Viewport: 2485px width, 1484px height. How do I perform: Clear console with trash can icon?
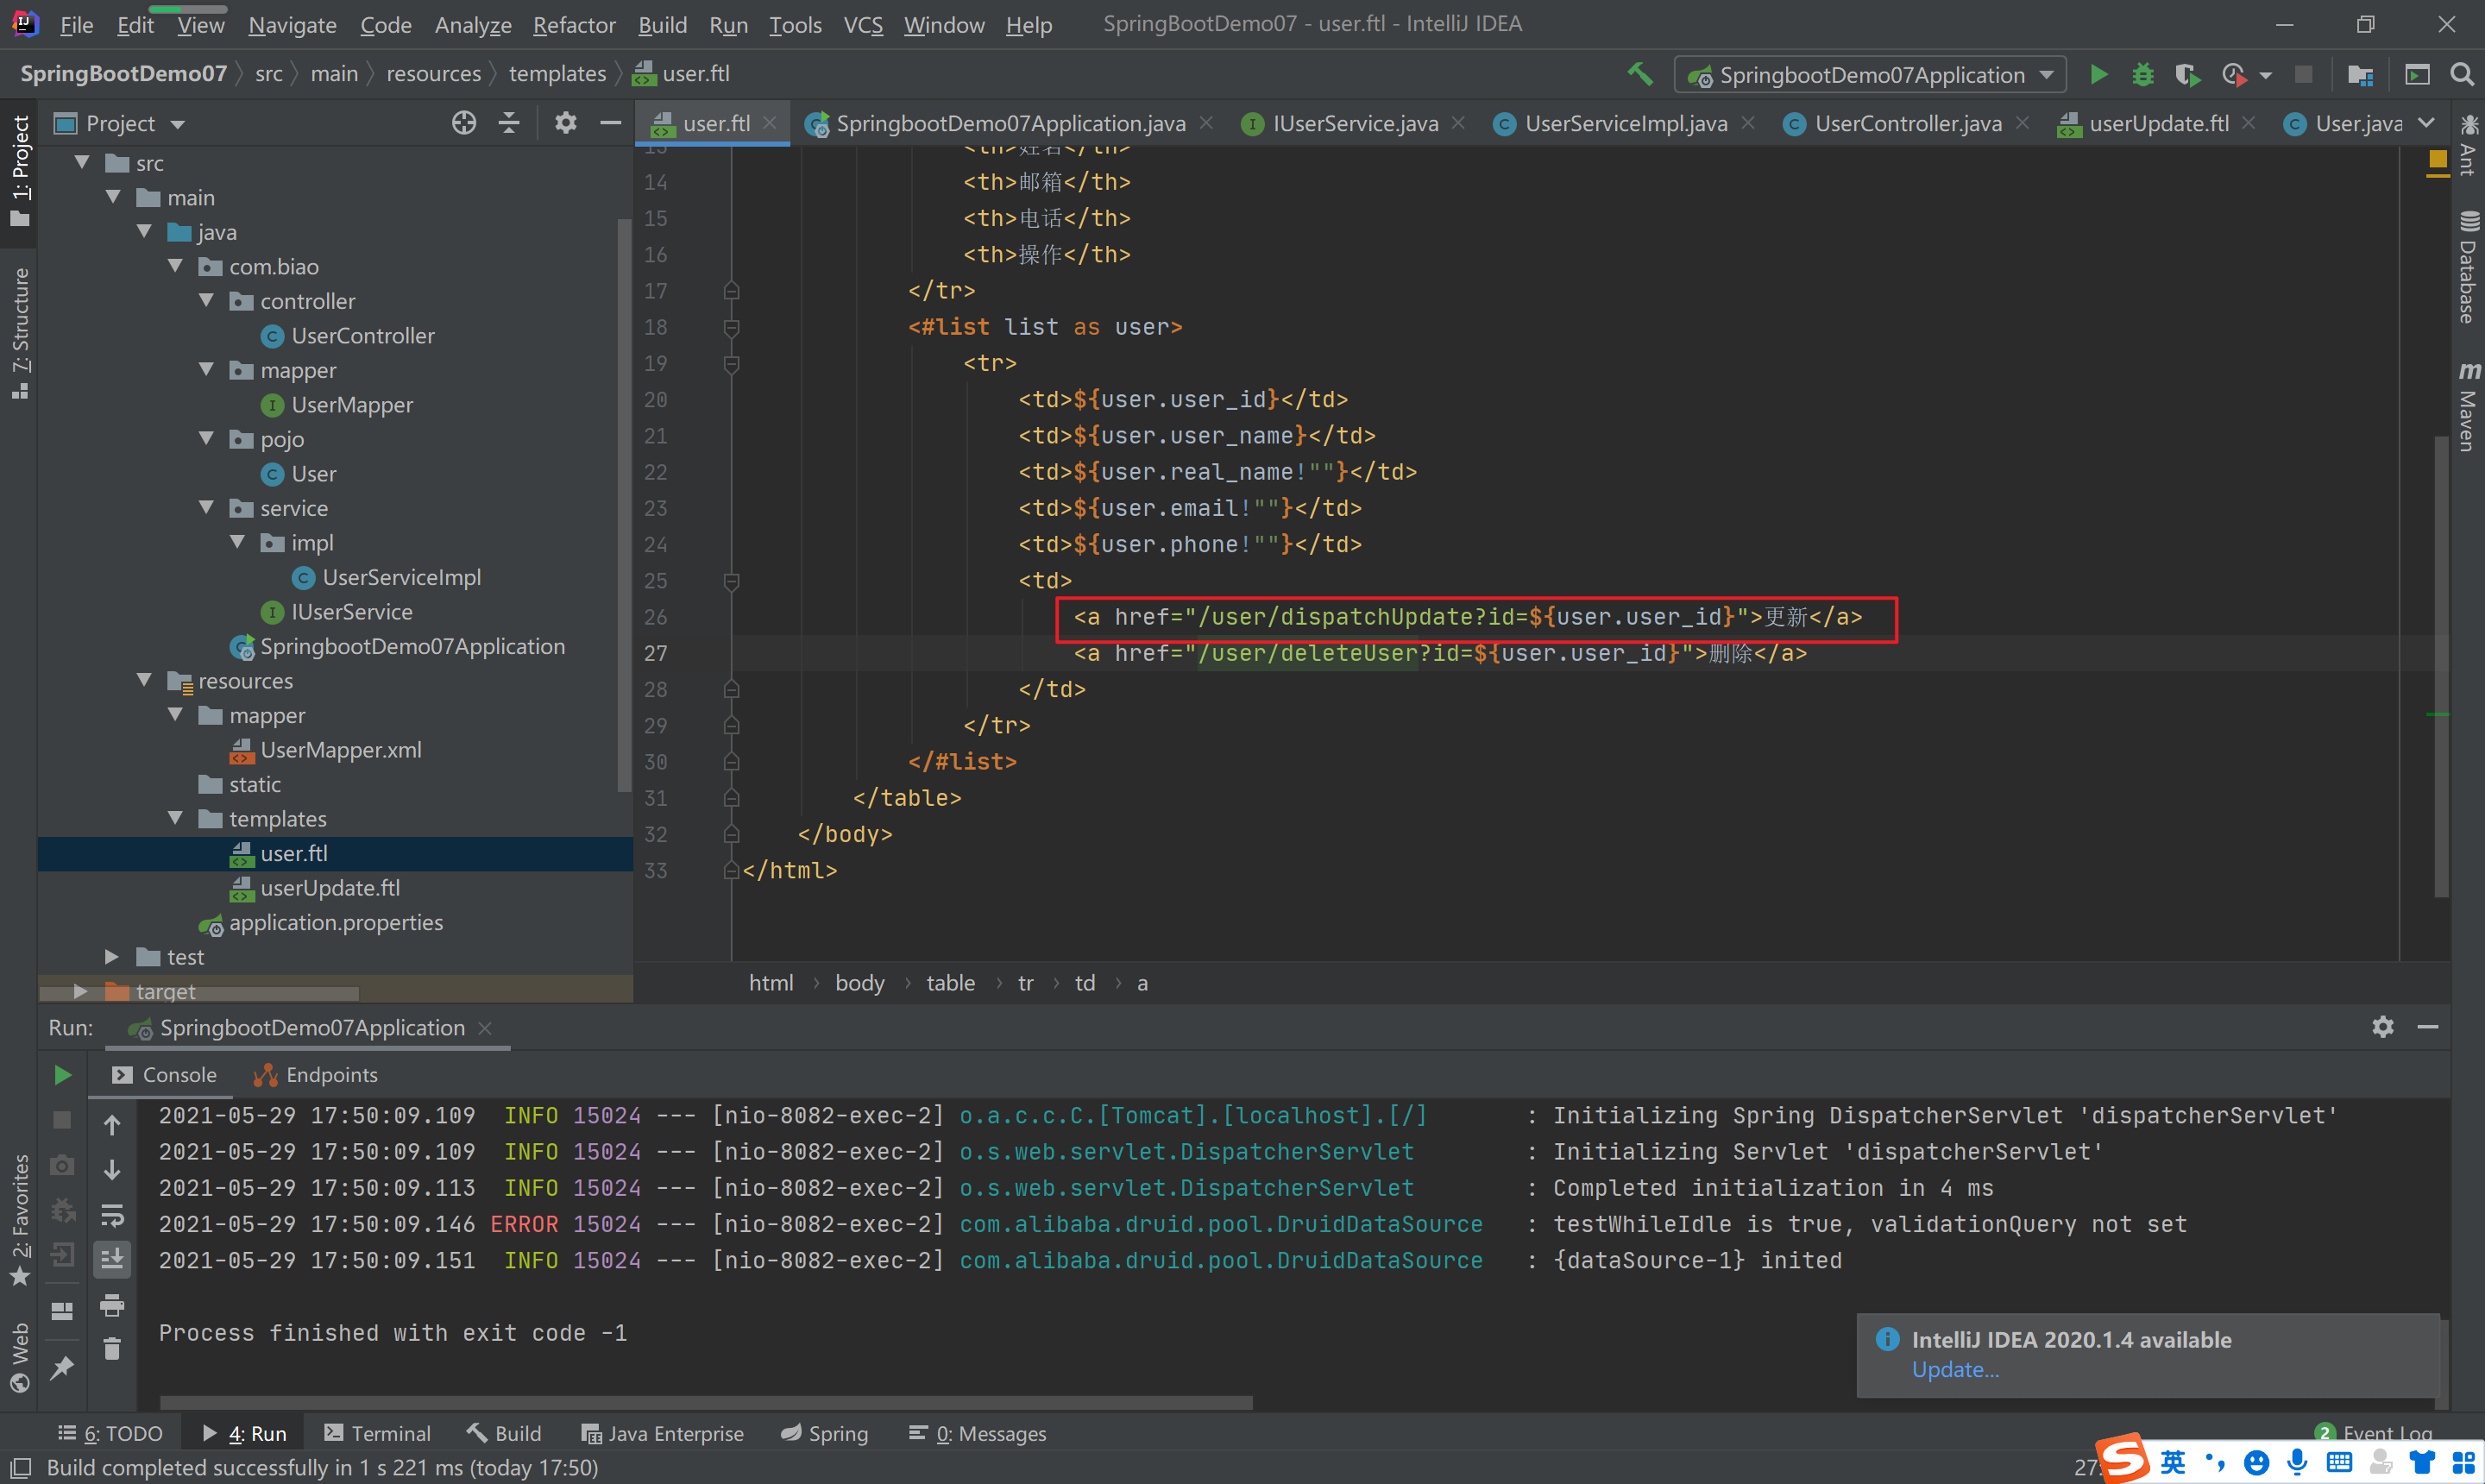(112, 1350)
